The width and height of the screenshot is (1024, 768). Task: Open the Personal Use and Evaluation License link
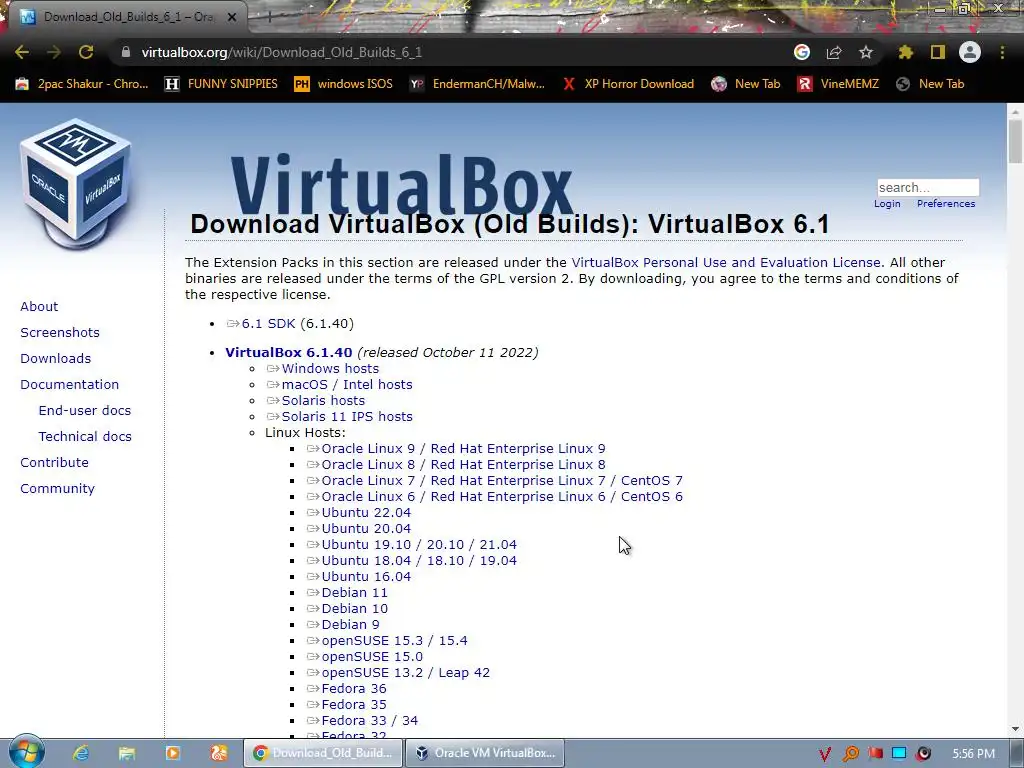726,263
